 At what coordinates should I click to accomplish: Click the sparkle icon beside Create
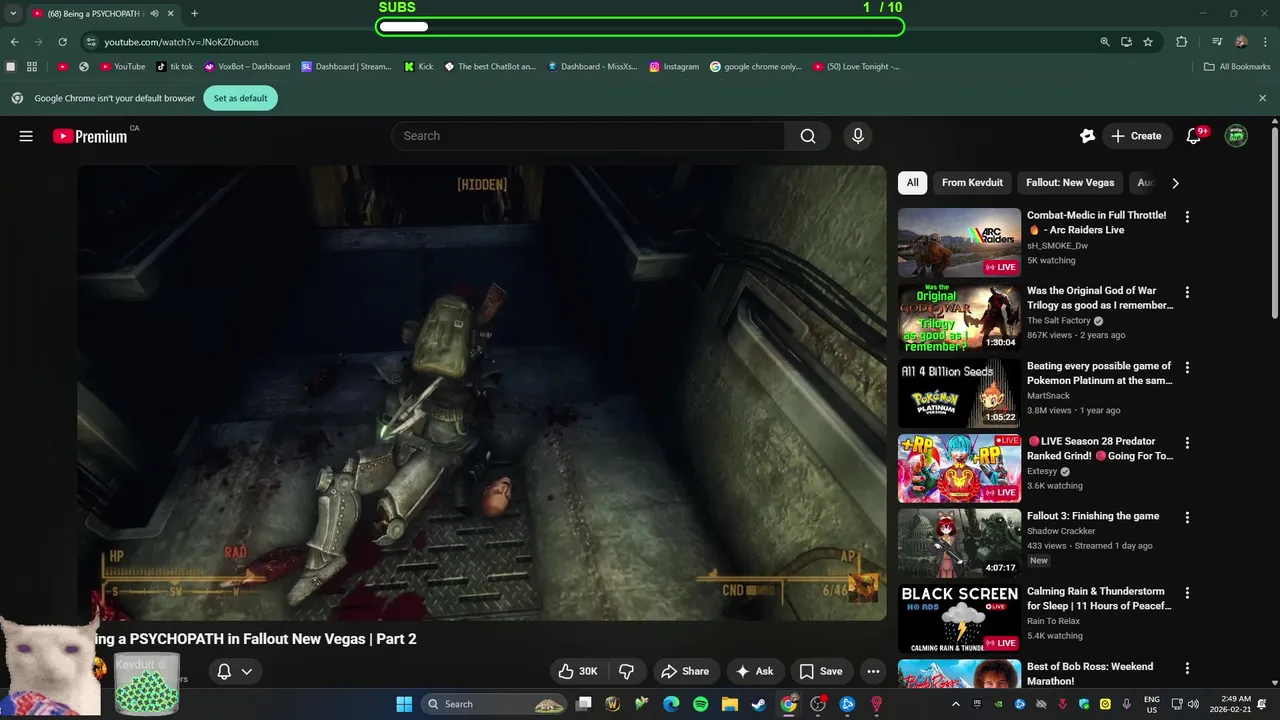click(1087, 136)
